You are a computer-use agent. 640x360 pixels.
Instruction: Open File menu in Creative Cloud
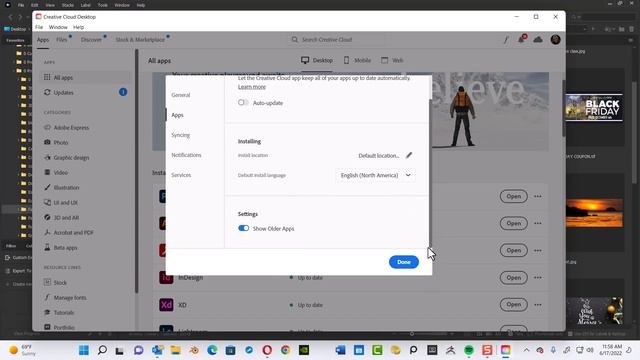pos(39,27)
